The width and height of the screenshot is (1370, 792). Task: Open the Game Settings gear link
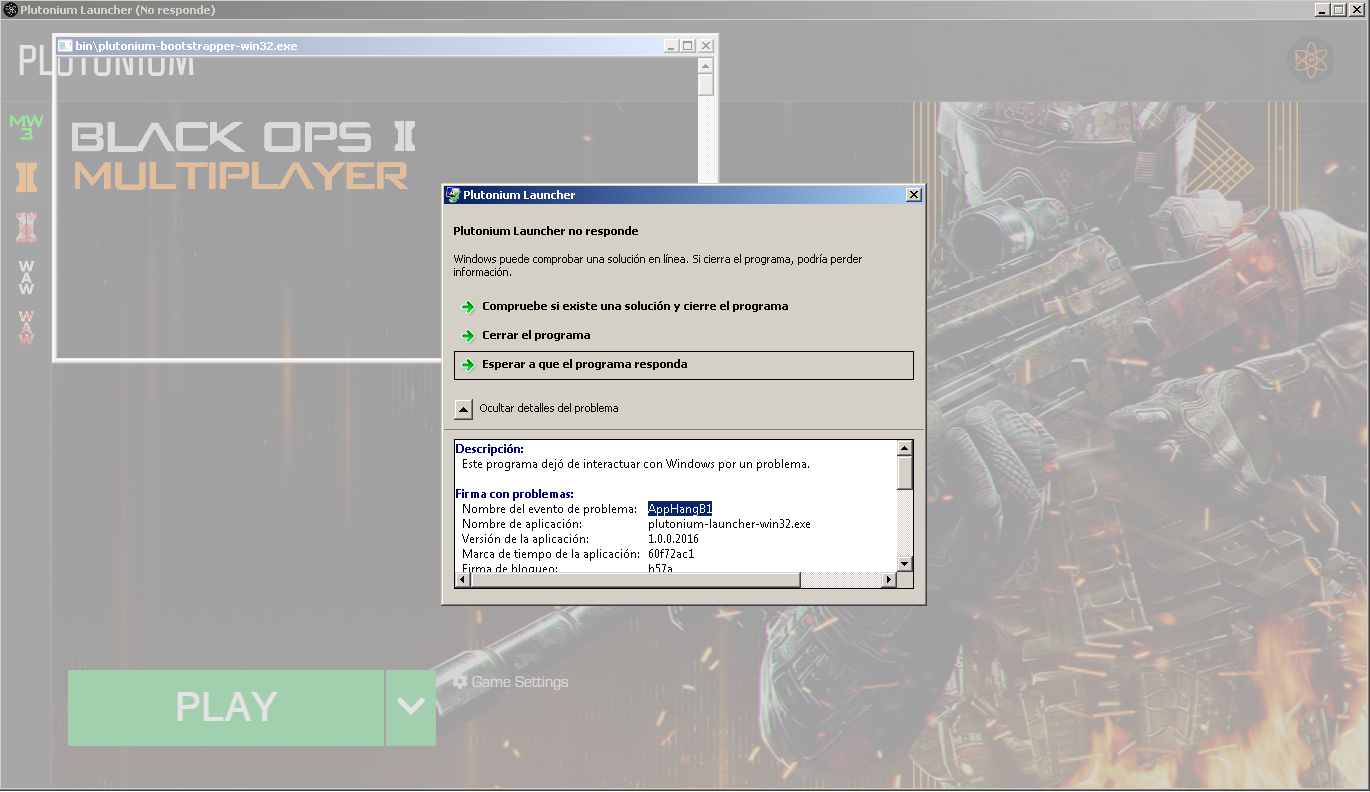pos(510,682)
